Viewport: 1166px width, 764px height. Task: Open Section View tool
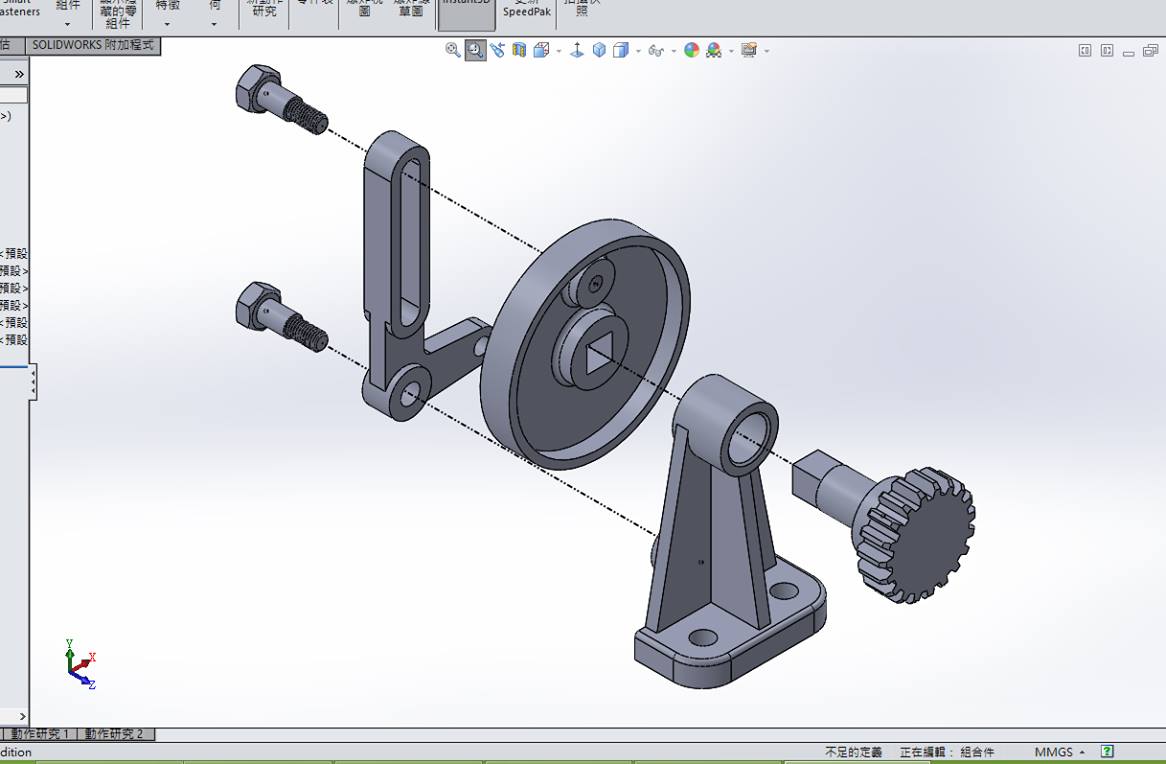point(519,50)
